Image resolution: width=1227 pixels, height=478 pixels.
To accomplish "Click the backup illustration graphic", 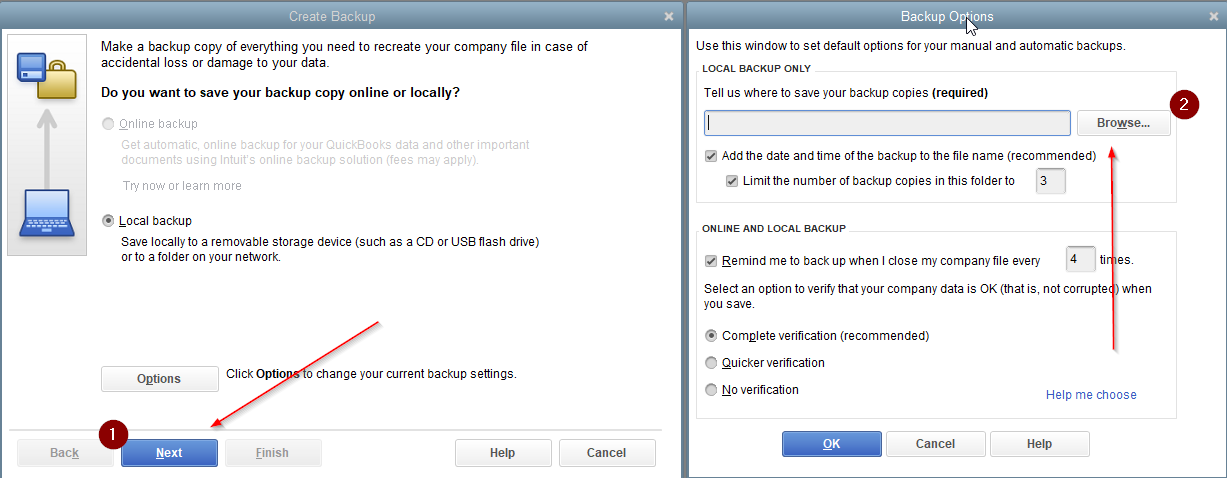I will click(47, 145).
